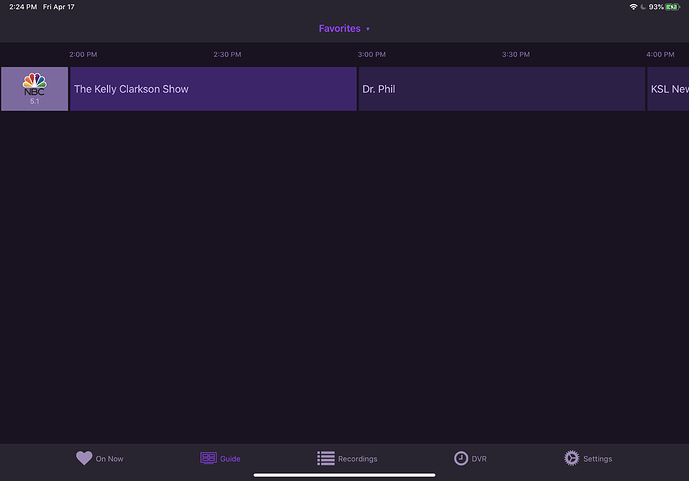Switch to the Recordings tab label
689x481 pixels.
point(357,459)
